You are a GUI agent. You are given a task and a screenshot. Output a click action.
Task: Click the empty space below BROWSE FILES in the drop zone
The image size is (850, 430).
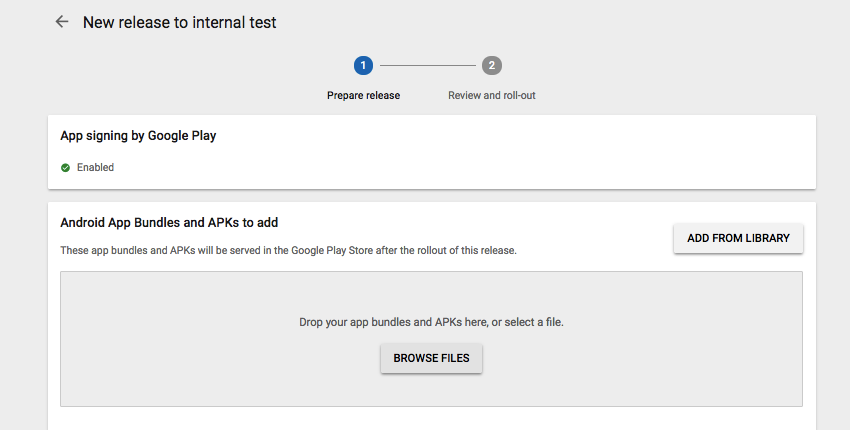pos(431,390)
